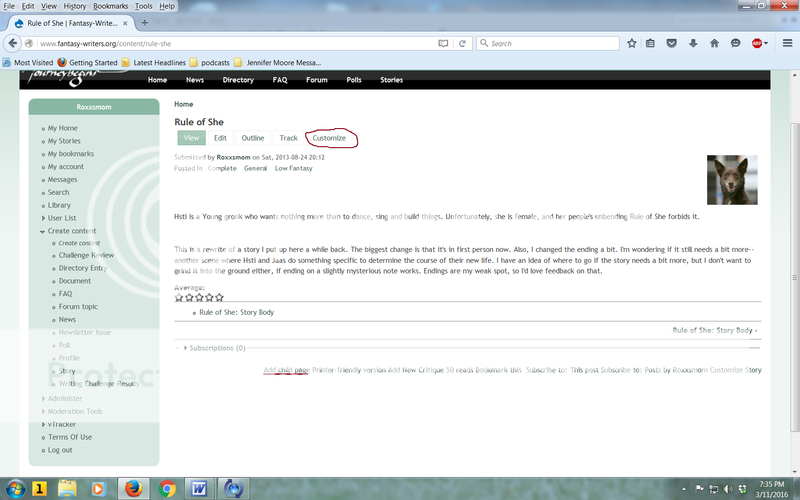Screen dimensions: 800x500
Task: Open Google Chrome from taskbar
Action: [166, 488]
